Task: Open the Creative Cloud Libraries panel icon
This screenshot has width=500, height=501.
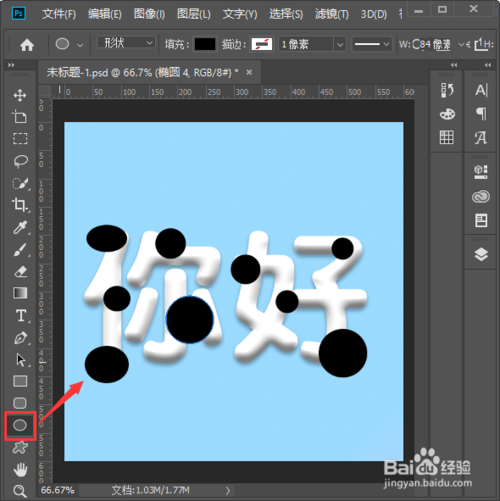Action: click(481, 197)
